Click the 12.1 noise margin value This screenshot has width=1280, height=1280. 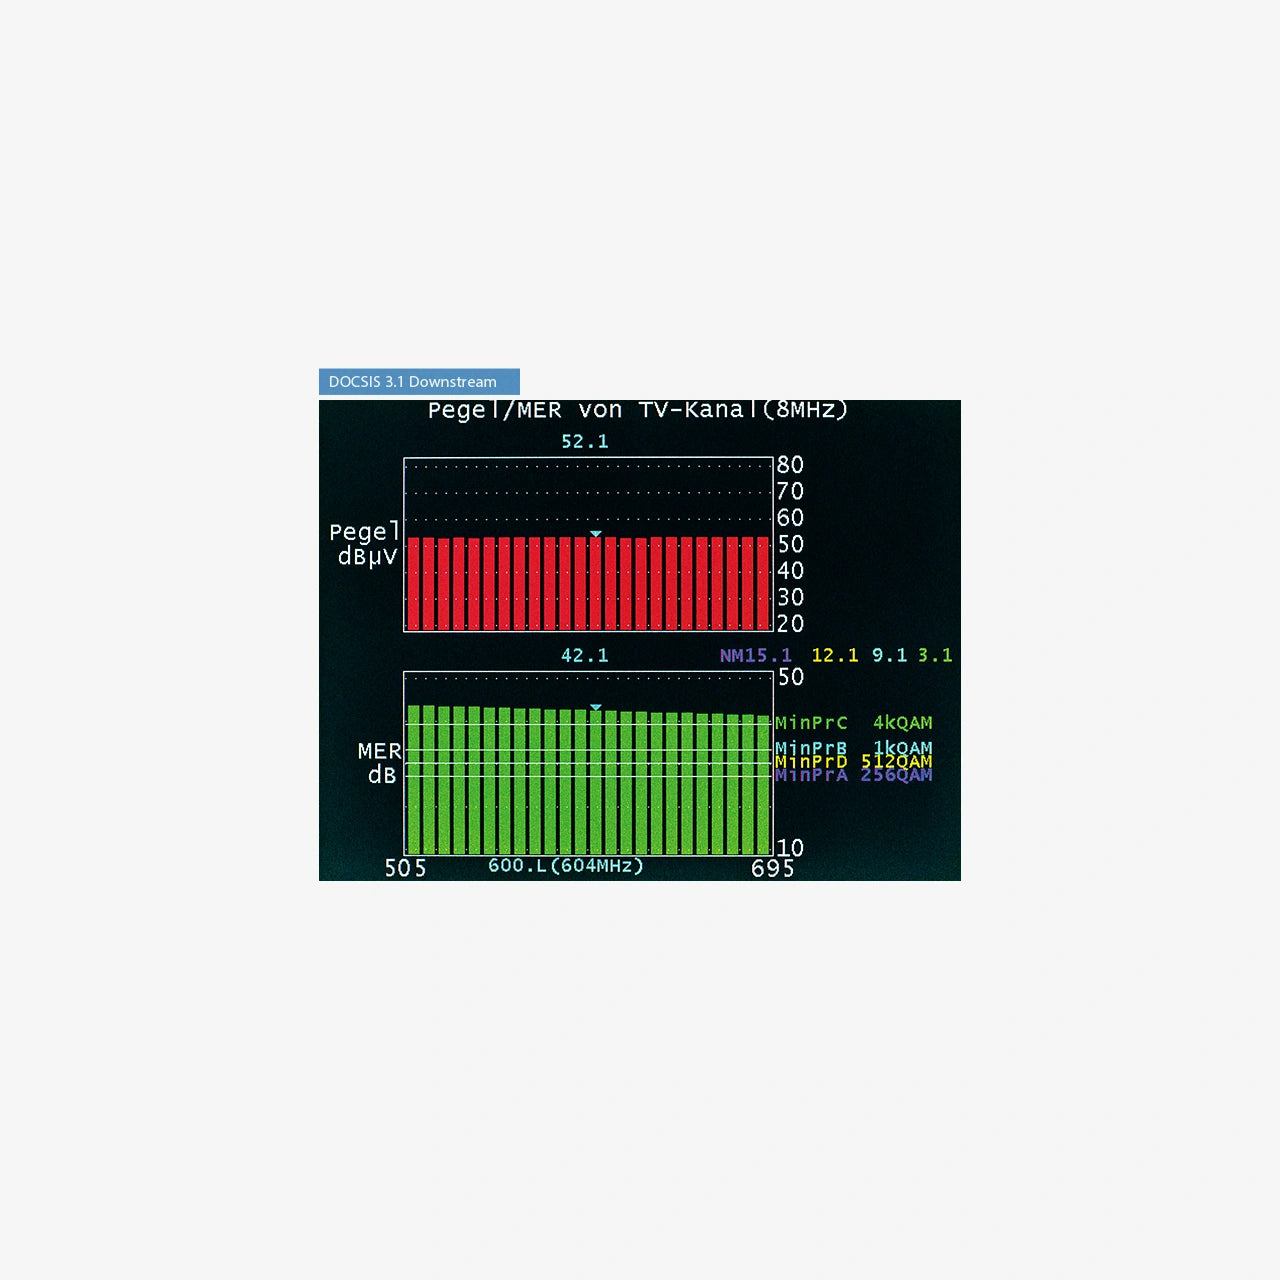tap(833, 654)
